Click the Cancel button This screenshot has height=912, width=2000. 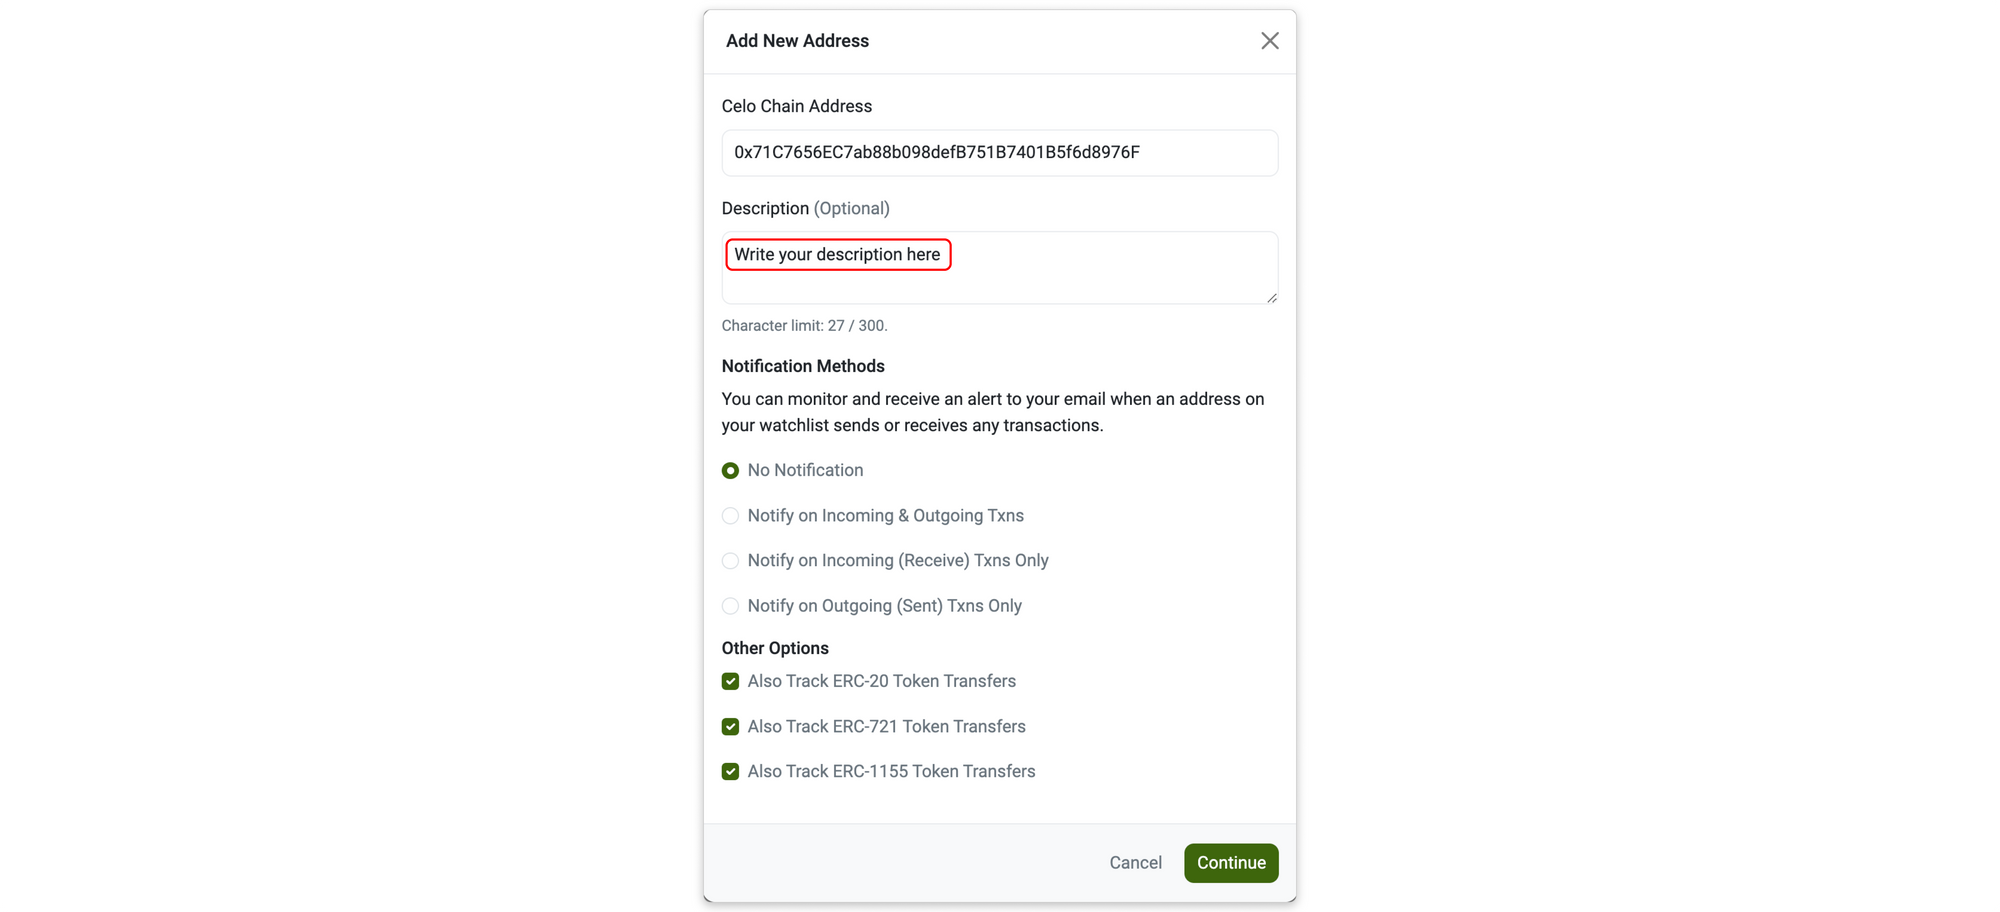coord(1135,863)
